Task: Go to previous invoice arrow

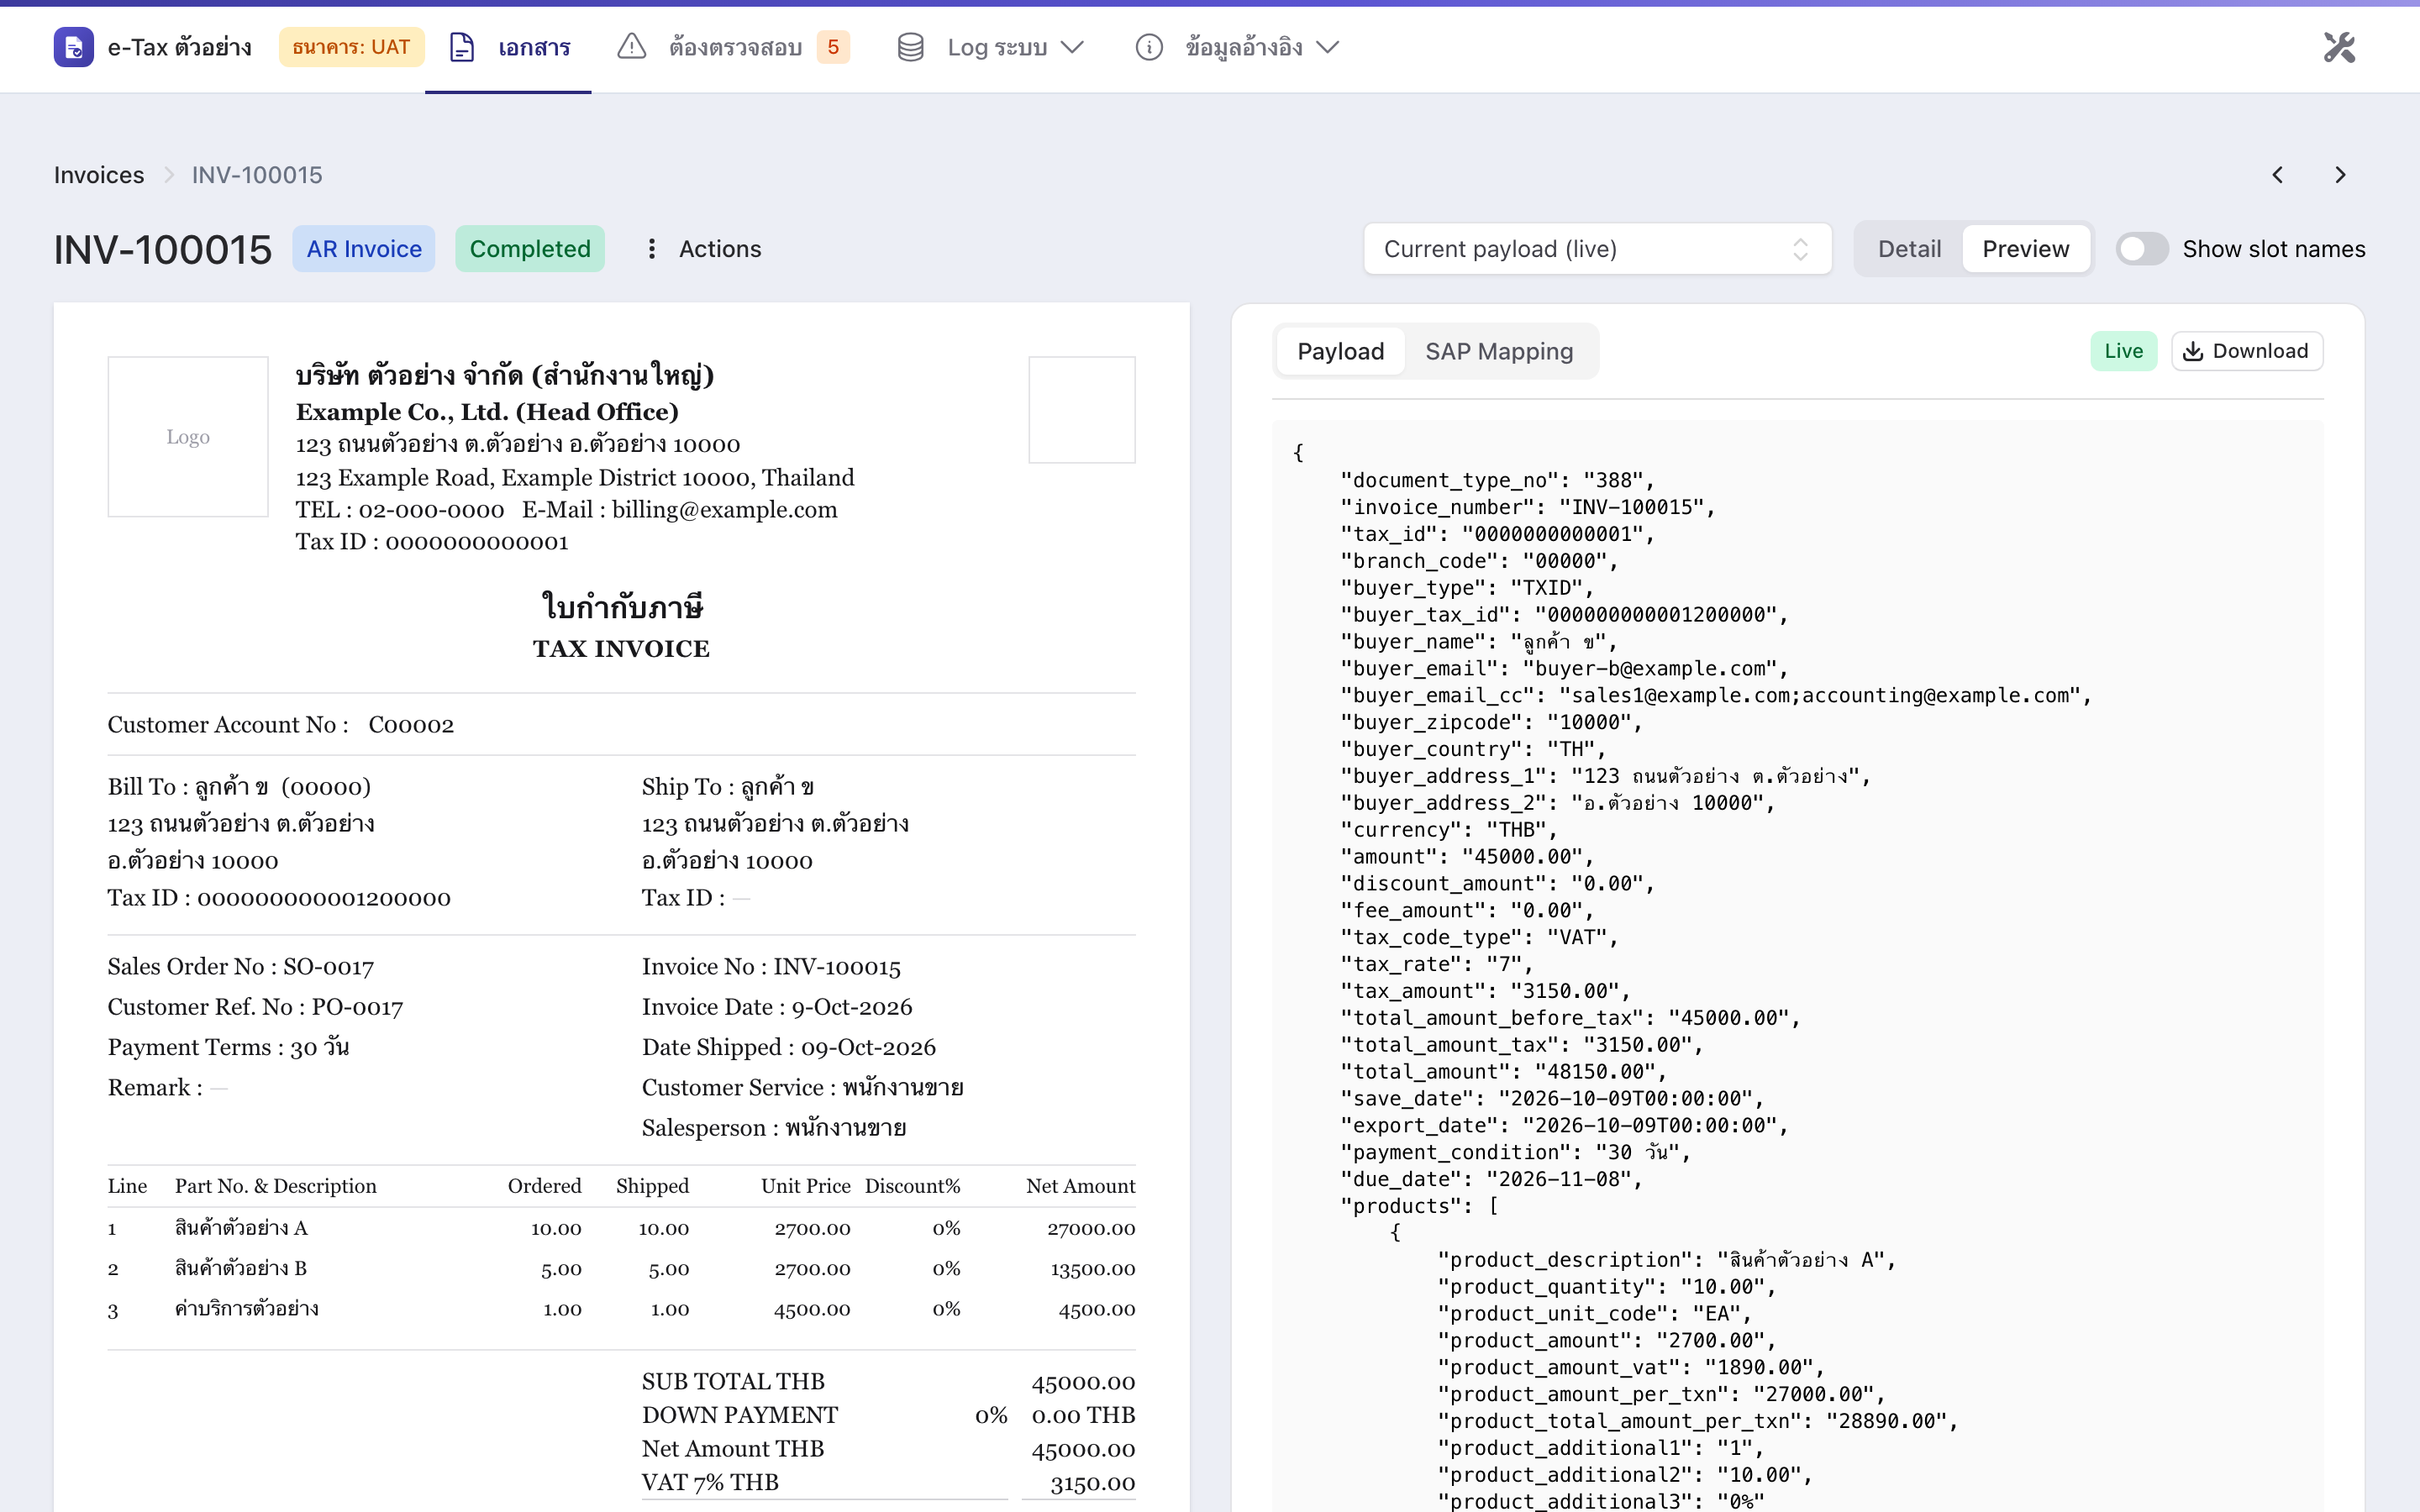Action: (x=2277, y=175)
